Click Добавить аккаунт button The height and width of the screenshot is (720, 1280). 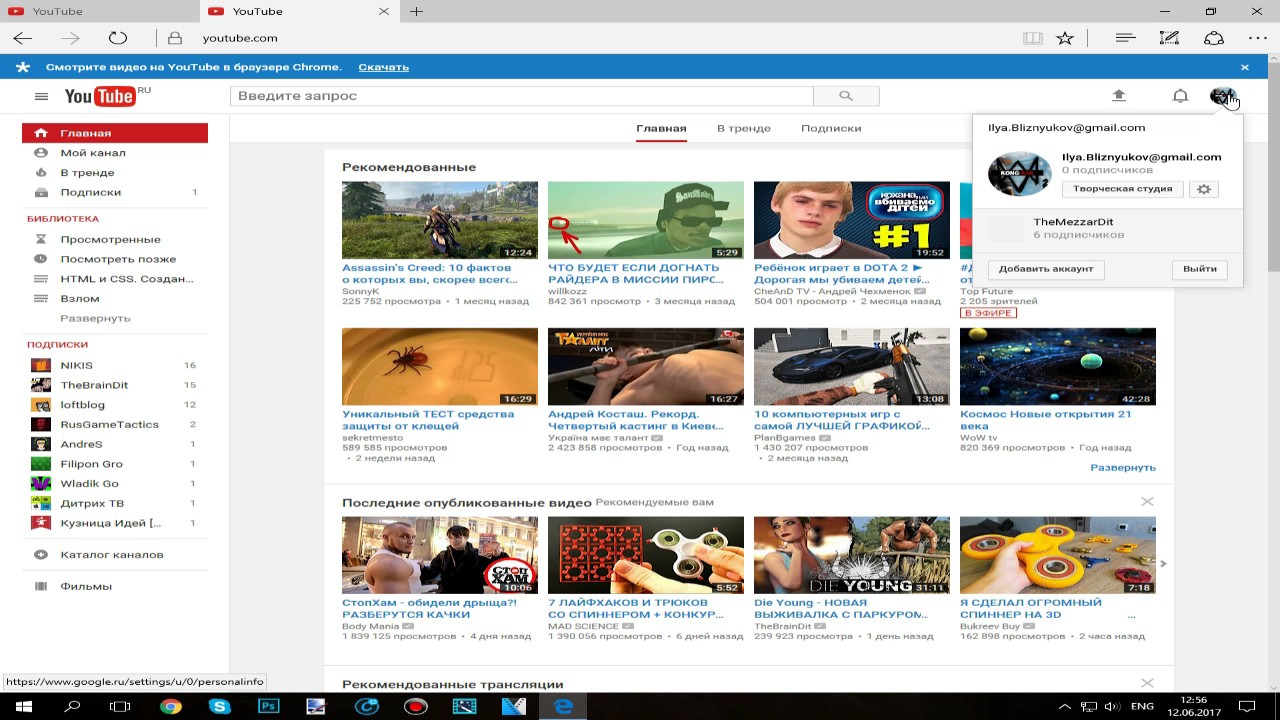coord(1046,269)
